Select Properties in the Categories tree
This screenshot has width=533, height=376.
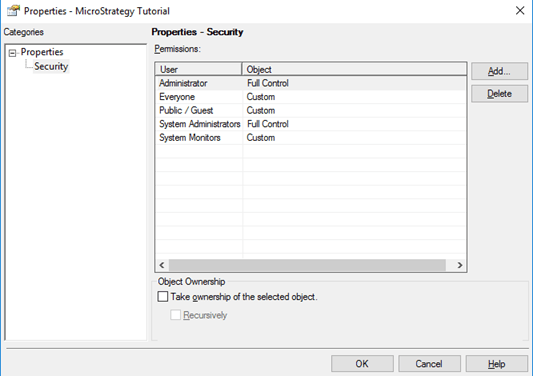click(x=42, y=52)
